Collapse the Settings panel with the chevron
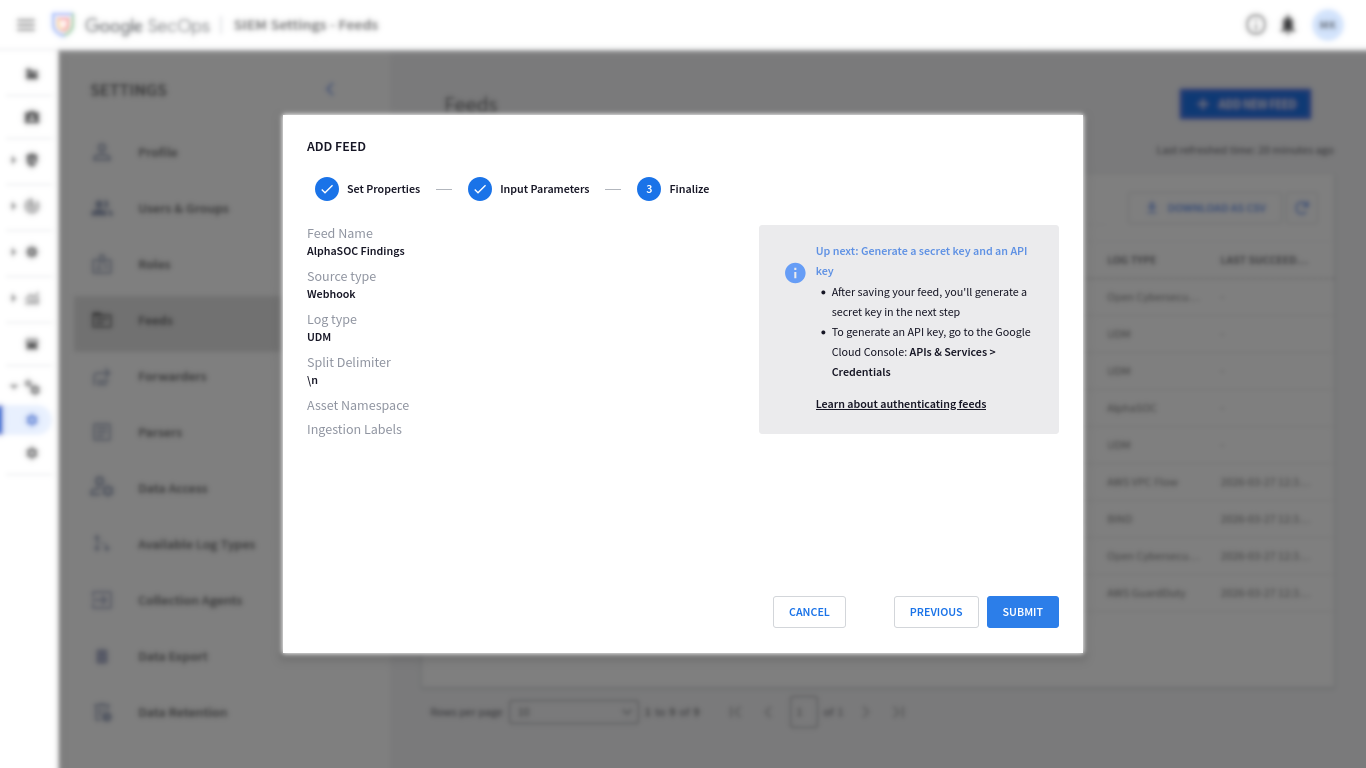 click(x=330, y=89)
